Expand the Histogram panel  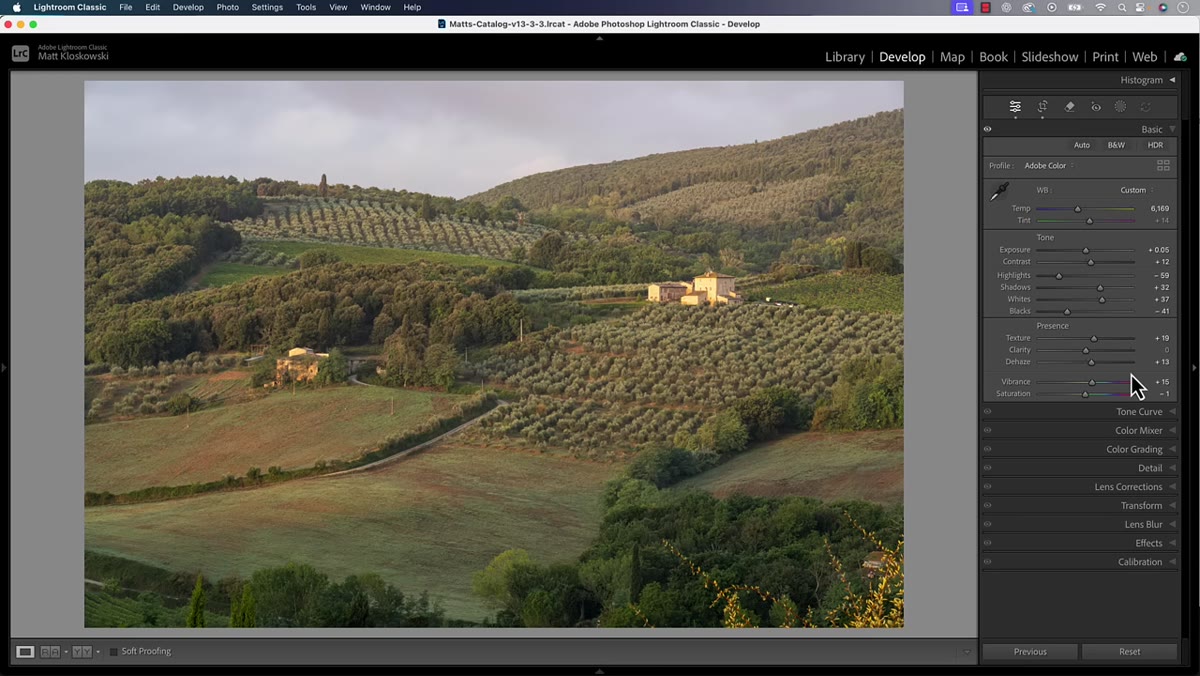point(1172,80)
